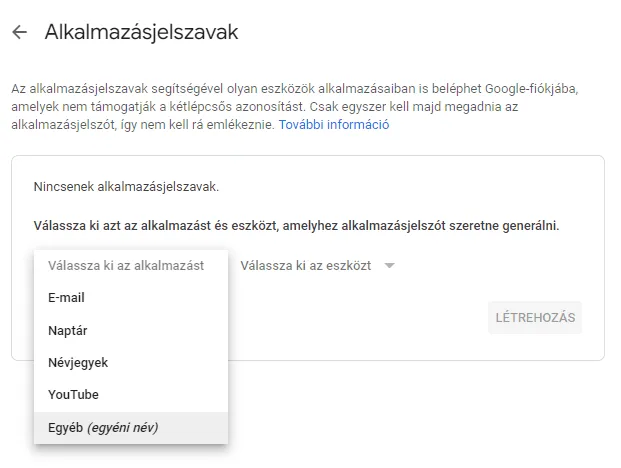Pick Névjegyek from the application list

pos(78,362)
